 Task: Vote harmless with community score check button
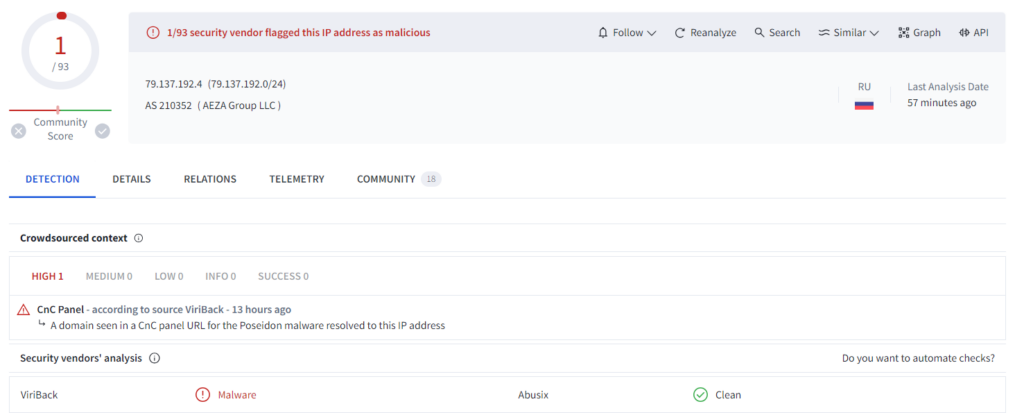tap(102, 130)
